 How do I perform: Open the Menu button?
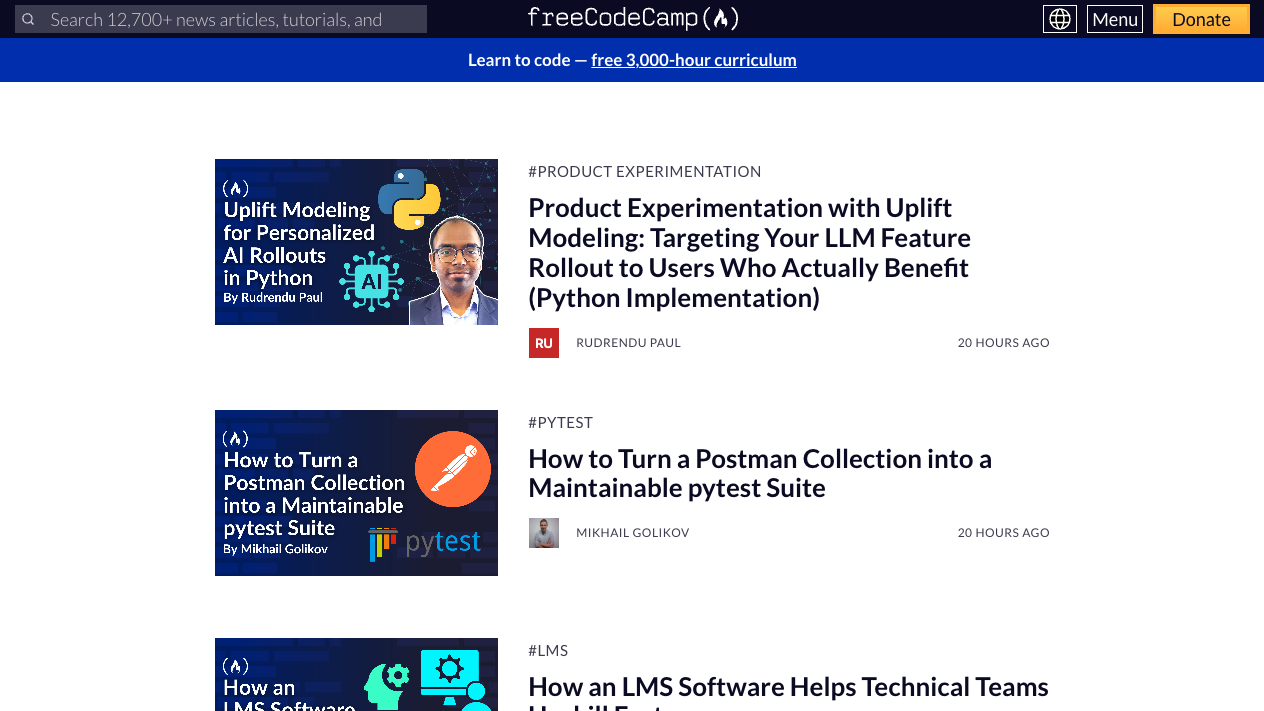(1115, 19)
